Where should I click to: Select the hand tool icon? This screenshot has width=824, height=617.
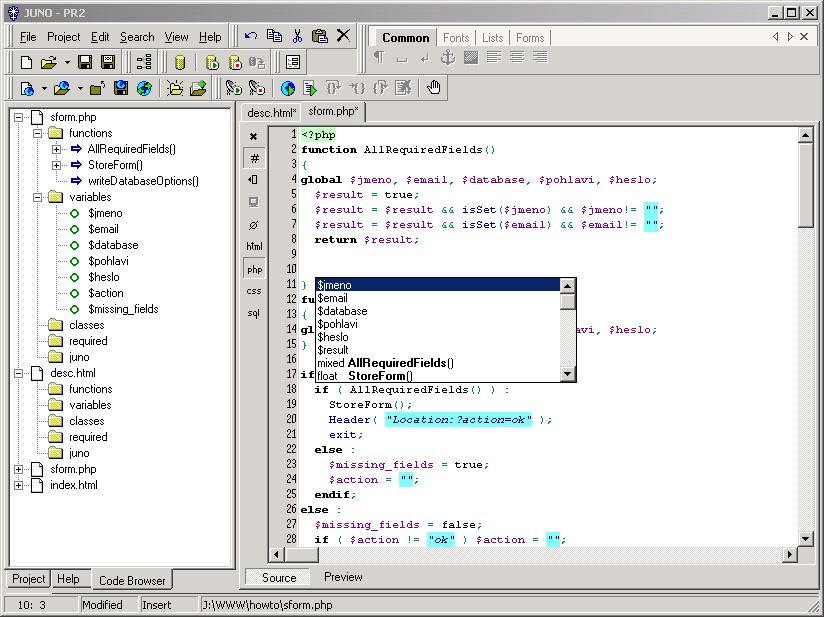coord(434,88)
